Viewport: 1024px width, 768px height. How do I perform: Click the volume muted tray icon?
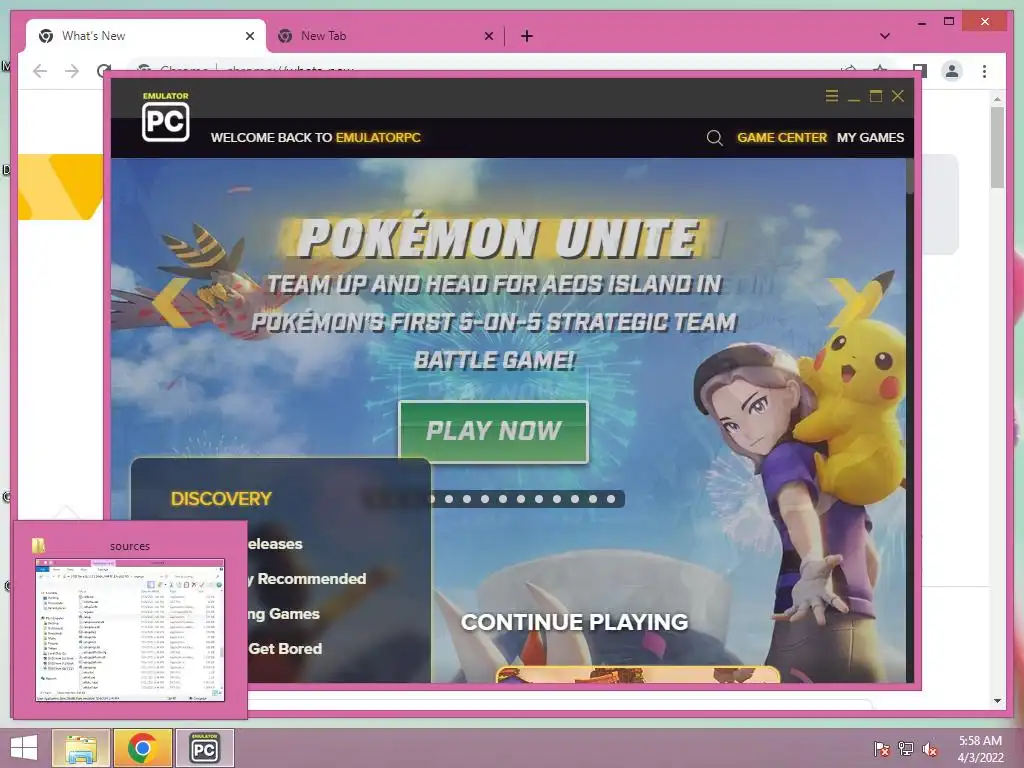tap(930, 748)
